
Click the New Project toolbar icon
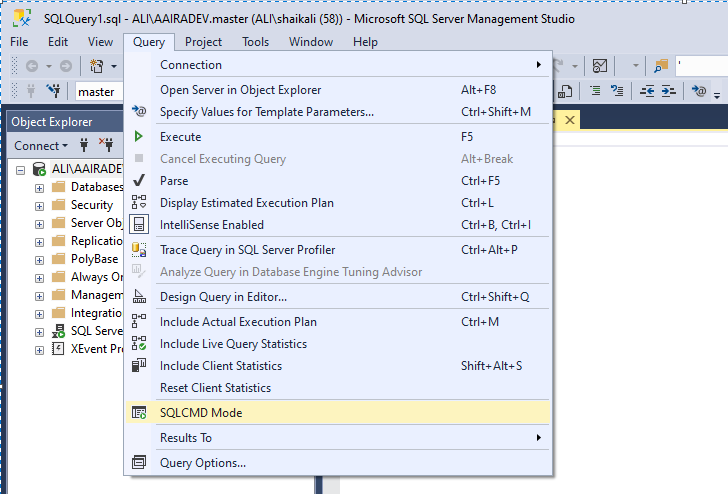pos(97,66)
